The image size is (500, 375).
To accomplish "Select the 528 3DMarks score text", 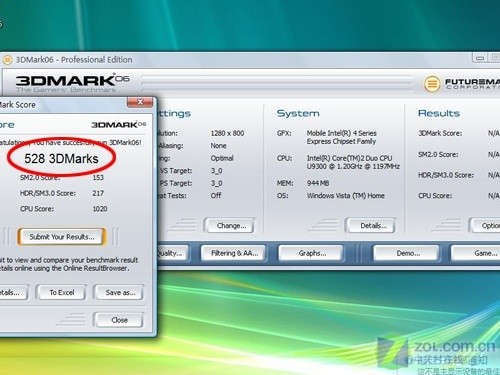I will [61, 159].
